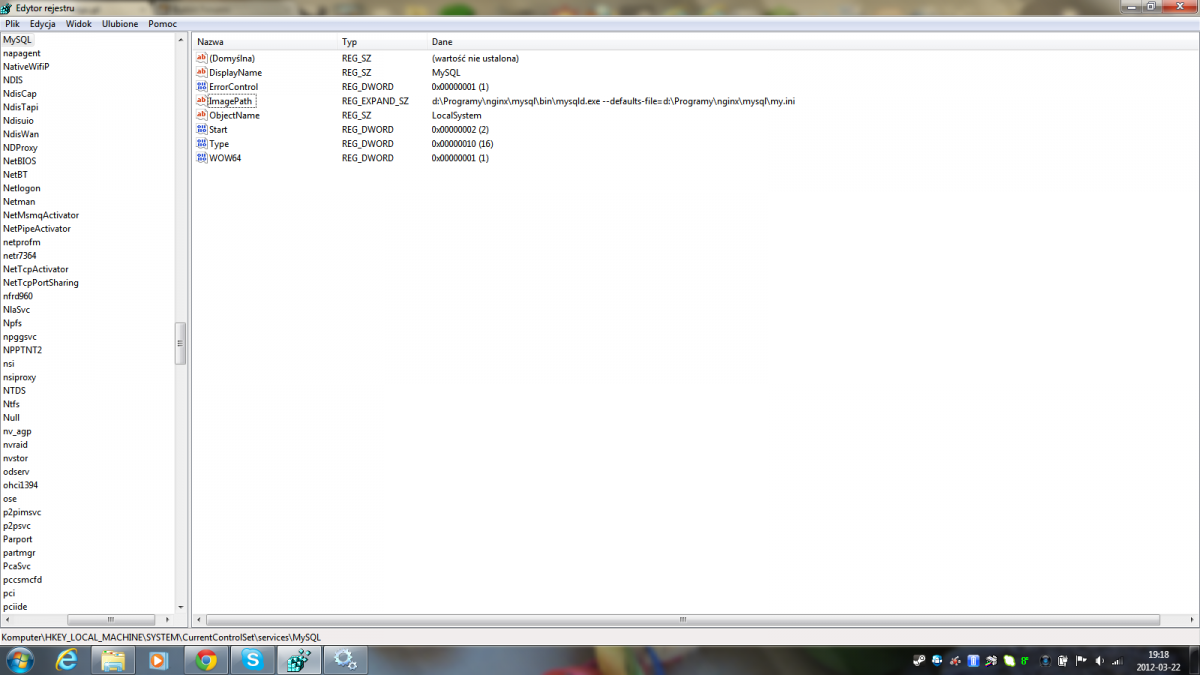1200x675 pixels.
Task: Open the Edycja menu
Action: tap(43, 23)
